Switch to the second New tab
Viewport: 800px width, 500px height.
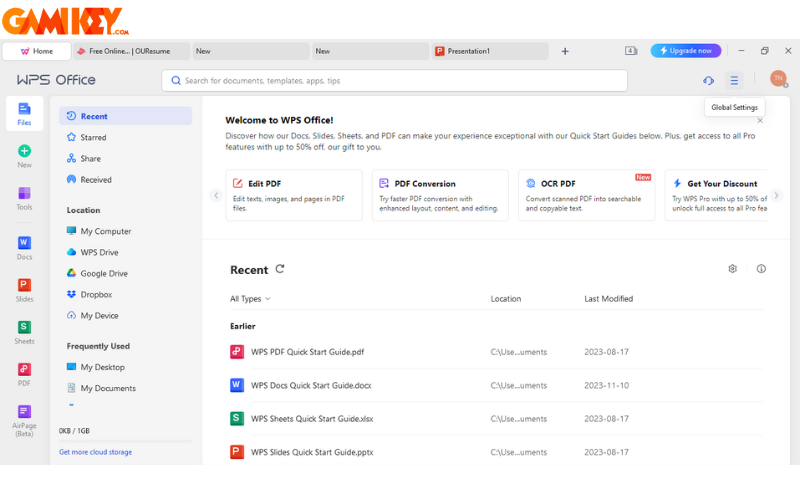(370, 51)
